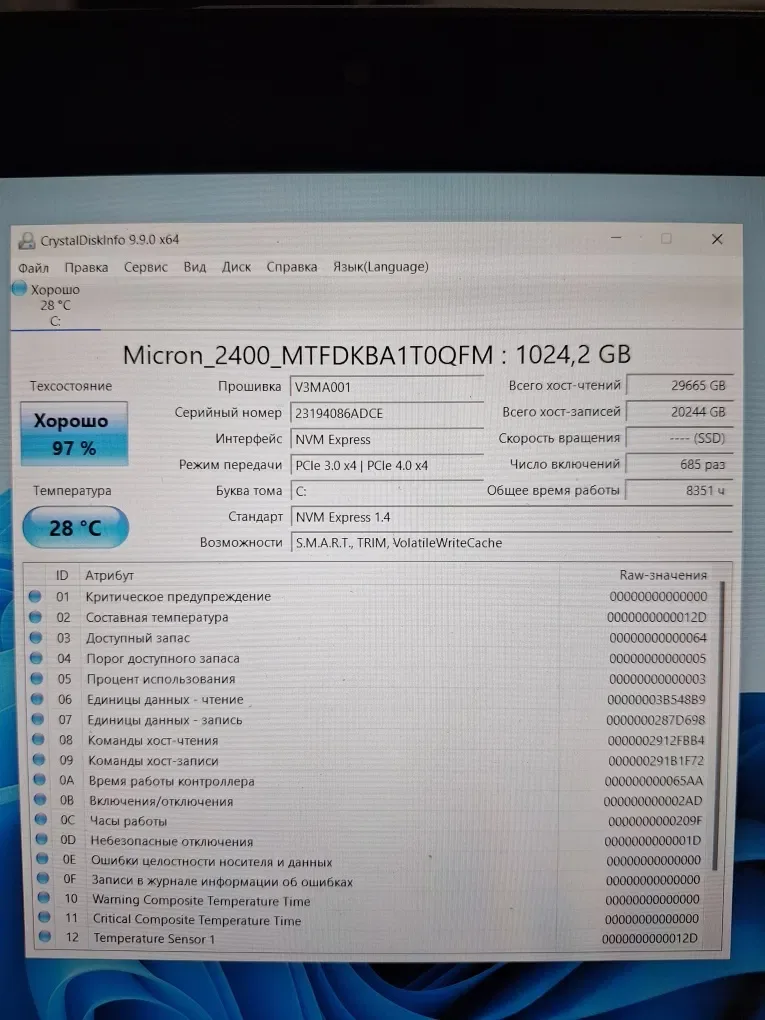Click the Raw-значения column header

pos(663,575)
